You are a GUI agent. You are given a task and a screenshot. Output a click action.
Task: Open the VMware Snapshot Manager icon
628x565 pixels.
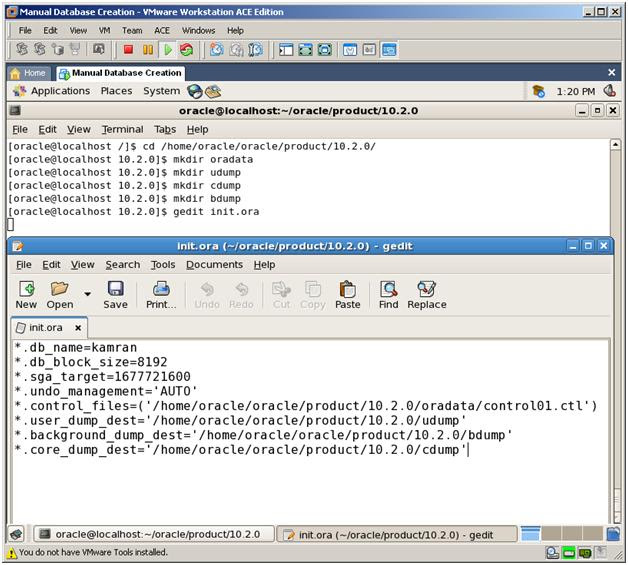pos(256,50)
